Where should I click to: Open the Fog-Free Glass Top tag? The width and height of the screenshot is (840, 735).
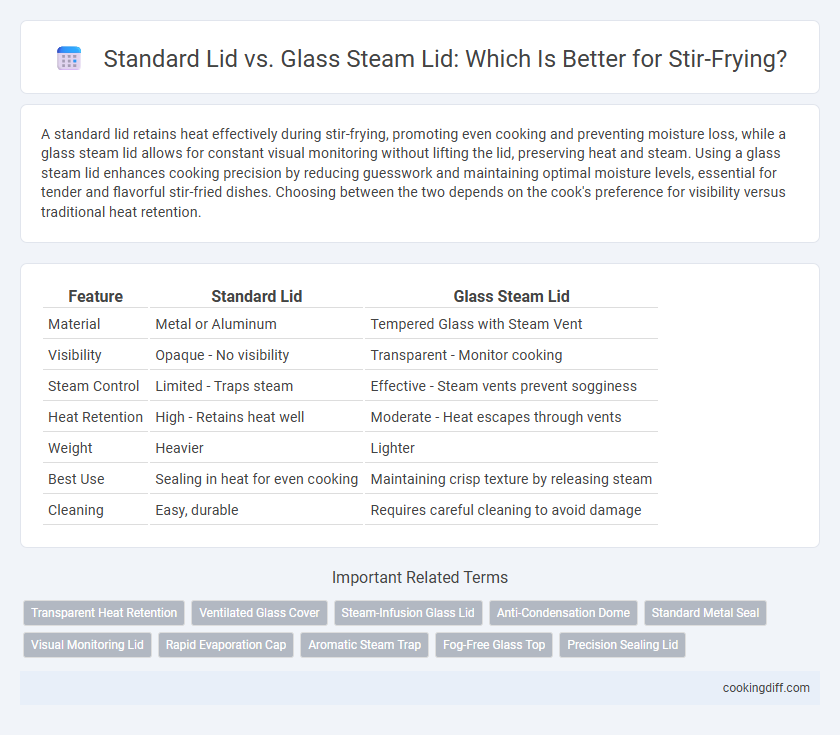[494, 645]
